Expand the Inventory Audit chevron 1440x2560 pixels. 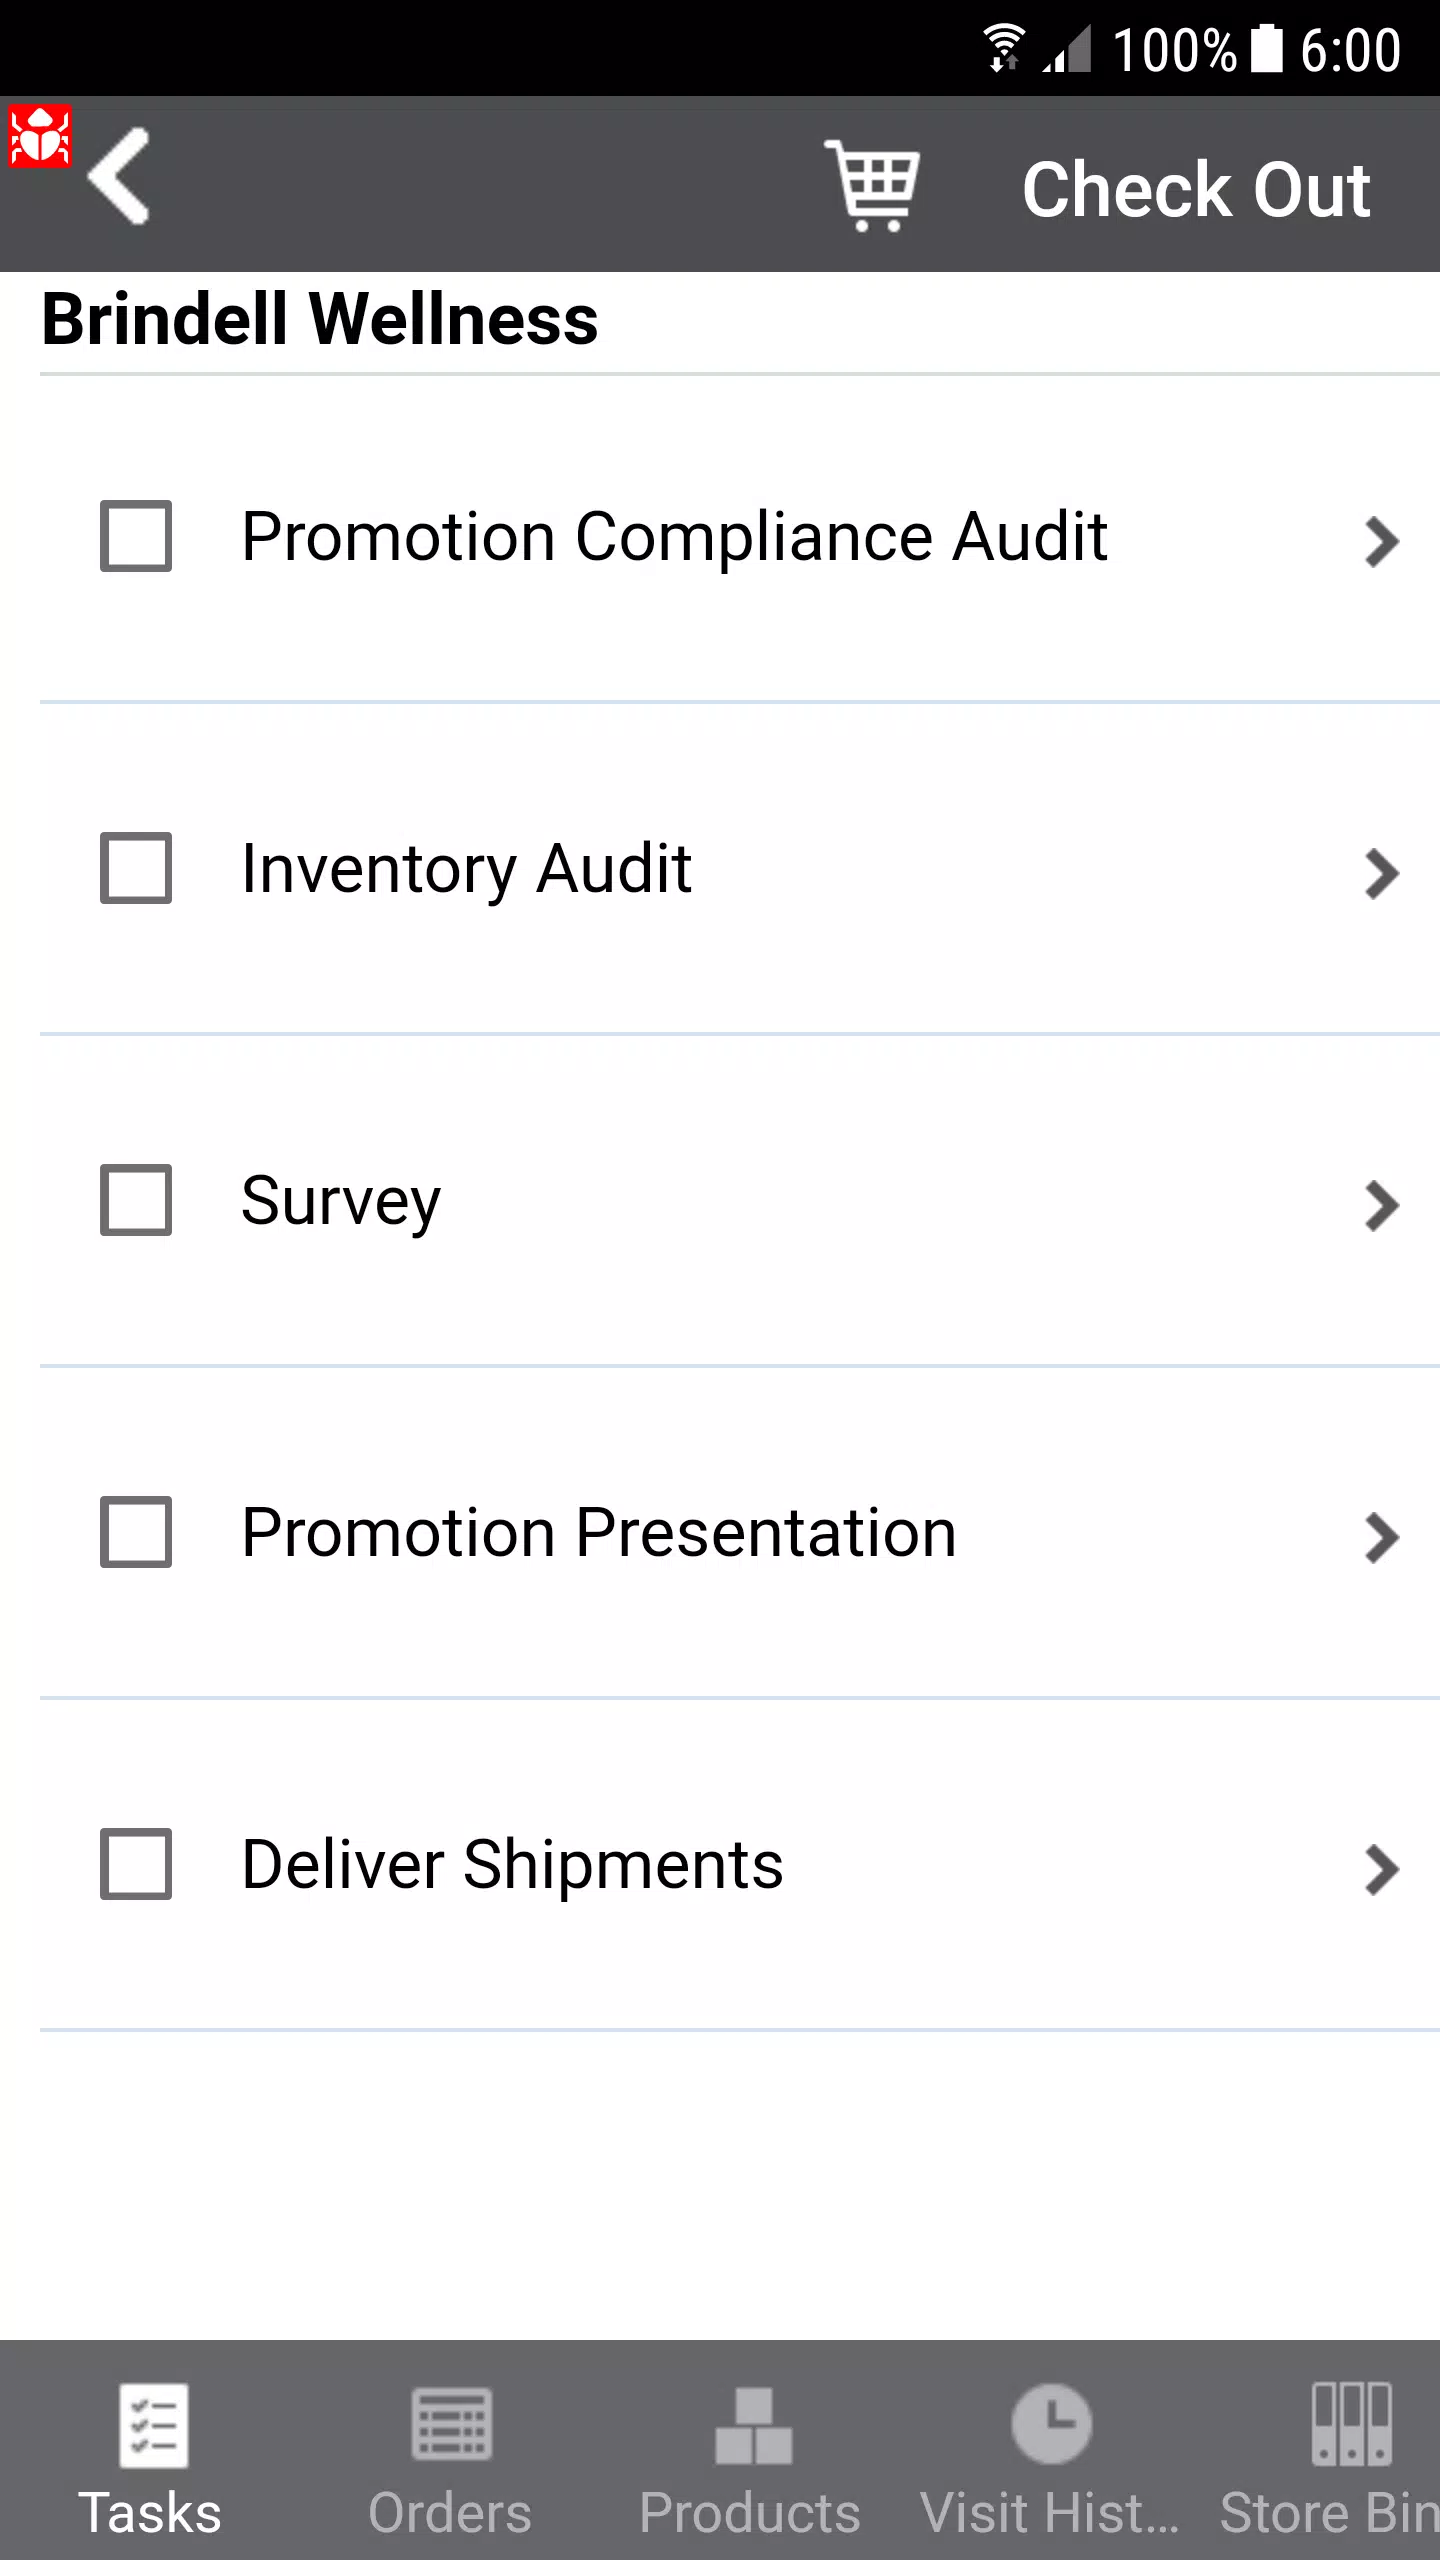tap(1382, 874)
